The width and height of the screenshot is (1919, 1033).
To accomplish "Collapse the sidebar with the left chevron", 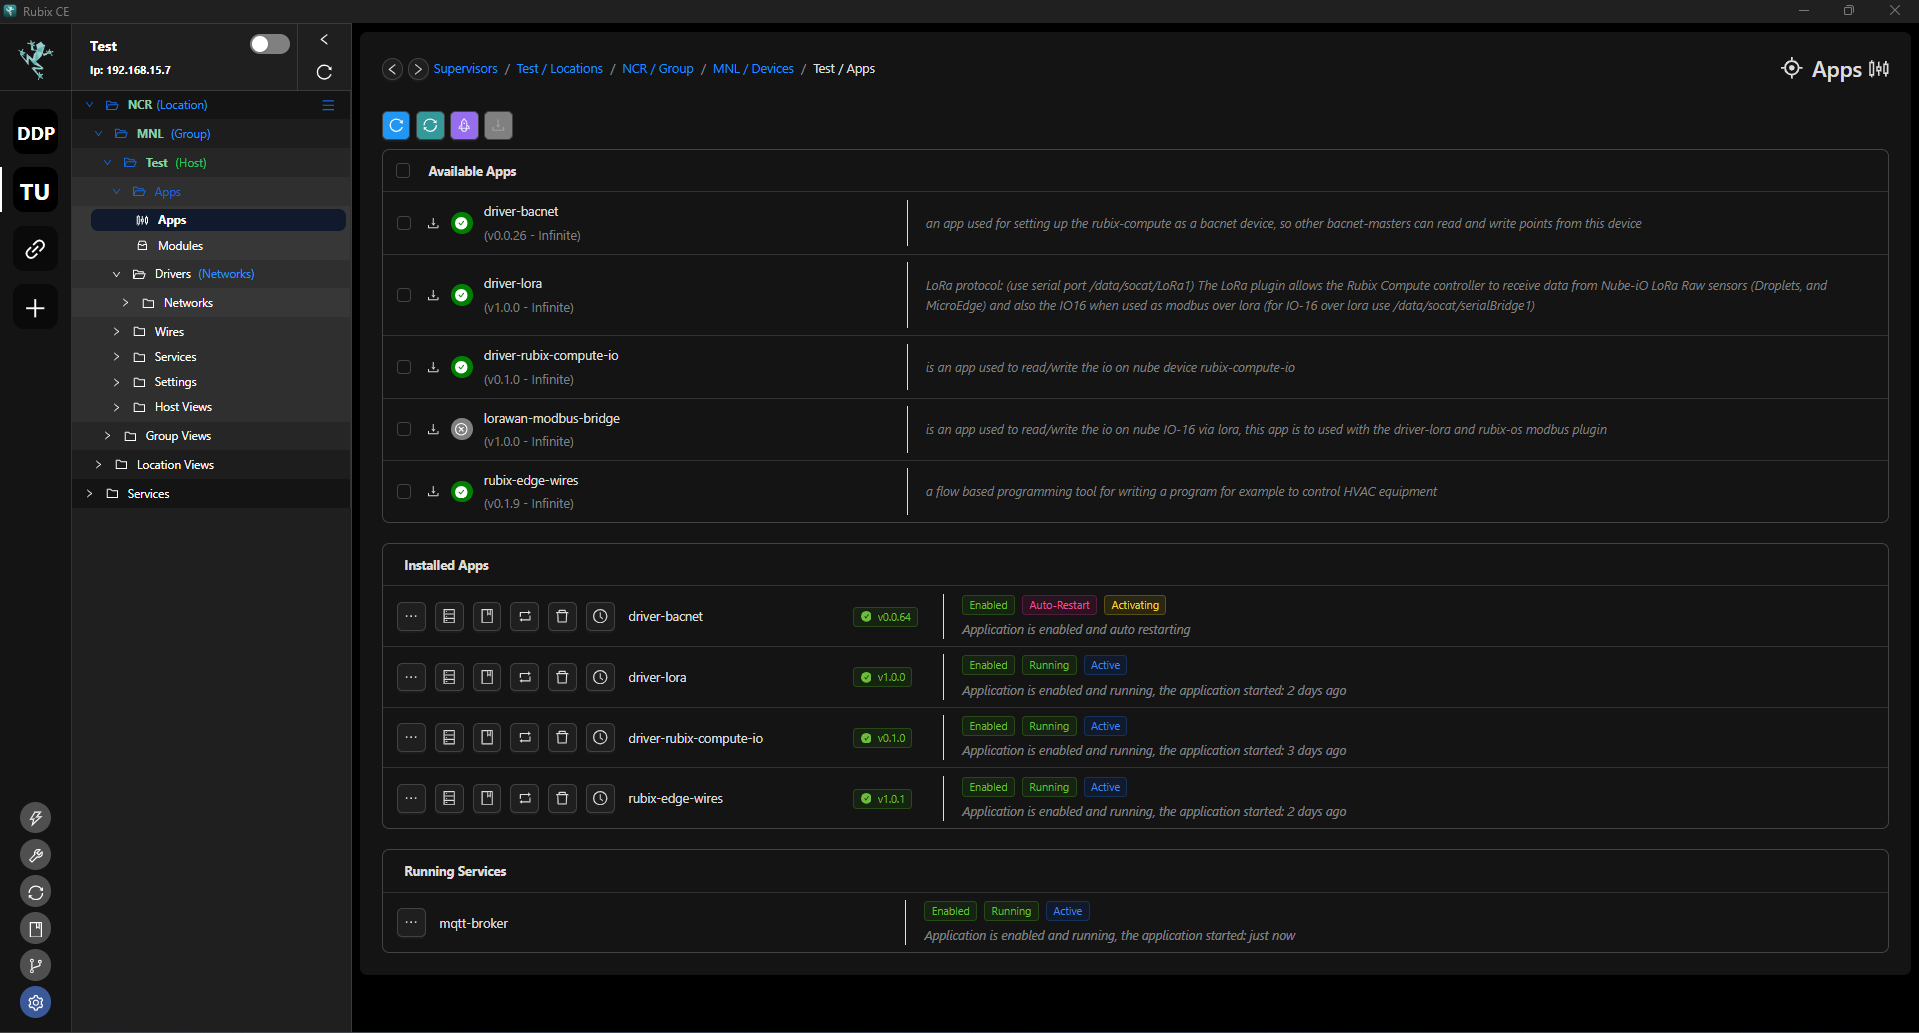I will (324, 40).
